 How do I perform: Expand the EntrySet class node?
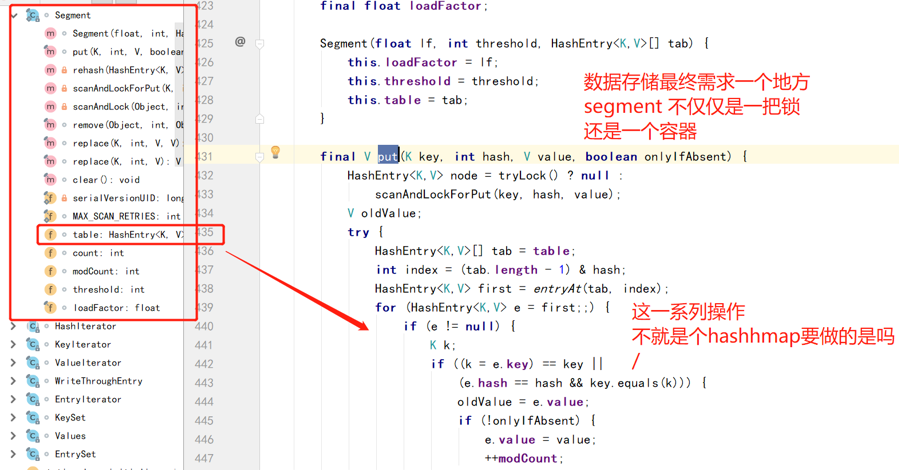pos(13,454)
